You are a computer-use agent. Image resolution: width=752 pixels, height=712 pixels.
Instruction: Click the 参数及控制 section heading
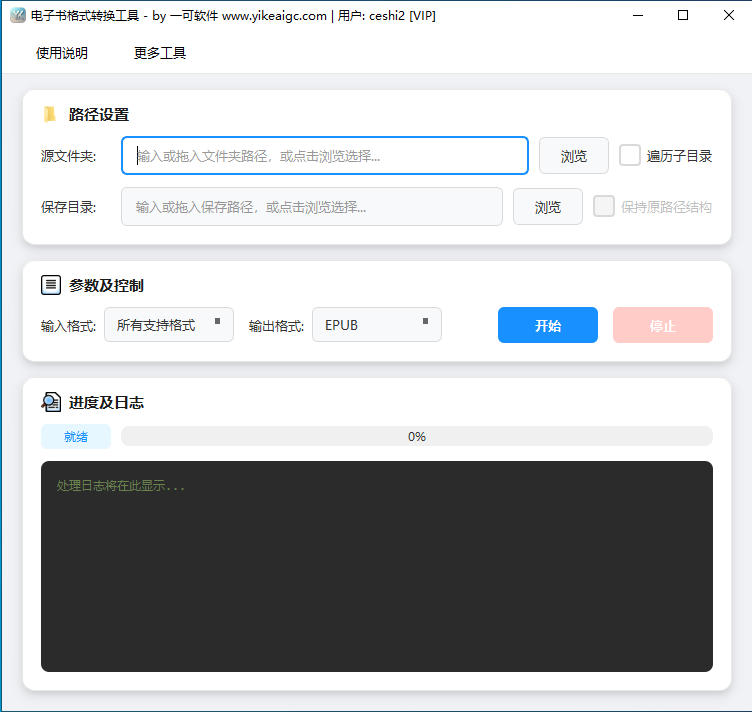pyautogui.click(x=106, y=285)
